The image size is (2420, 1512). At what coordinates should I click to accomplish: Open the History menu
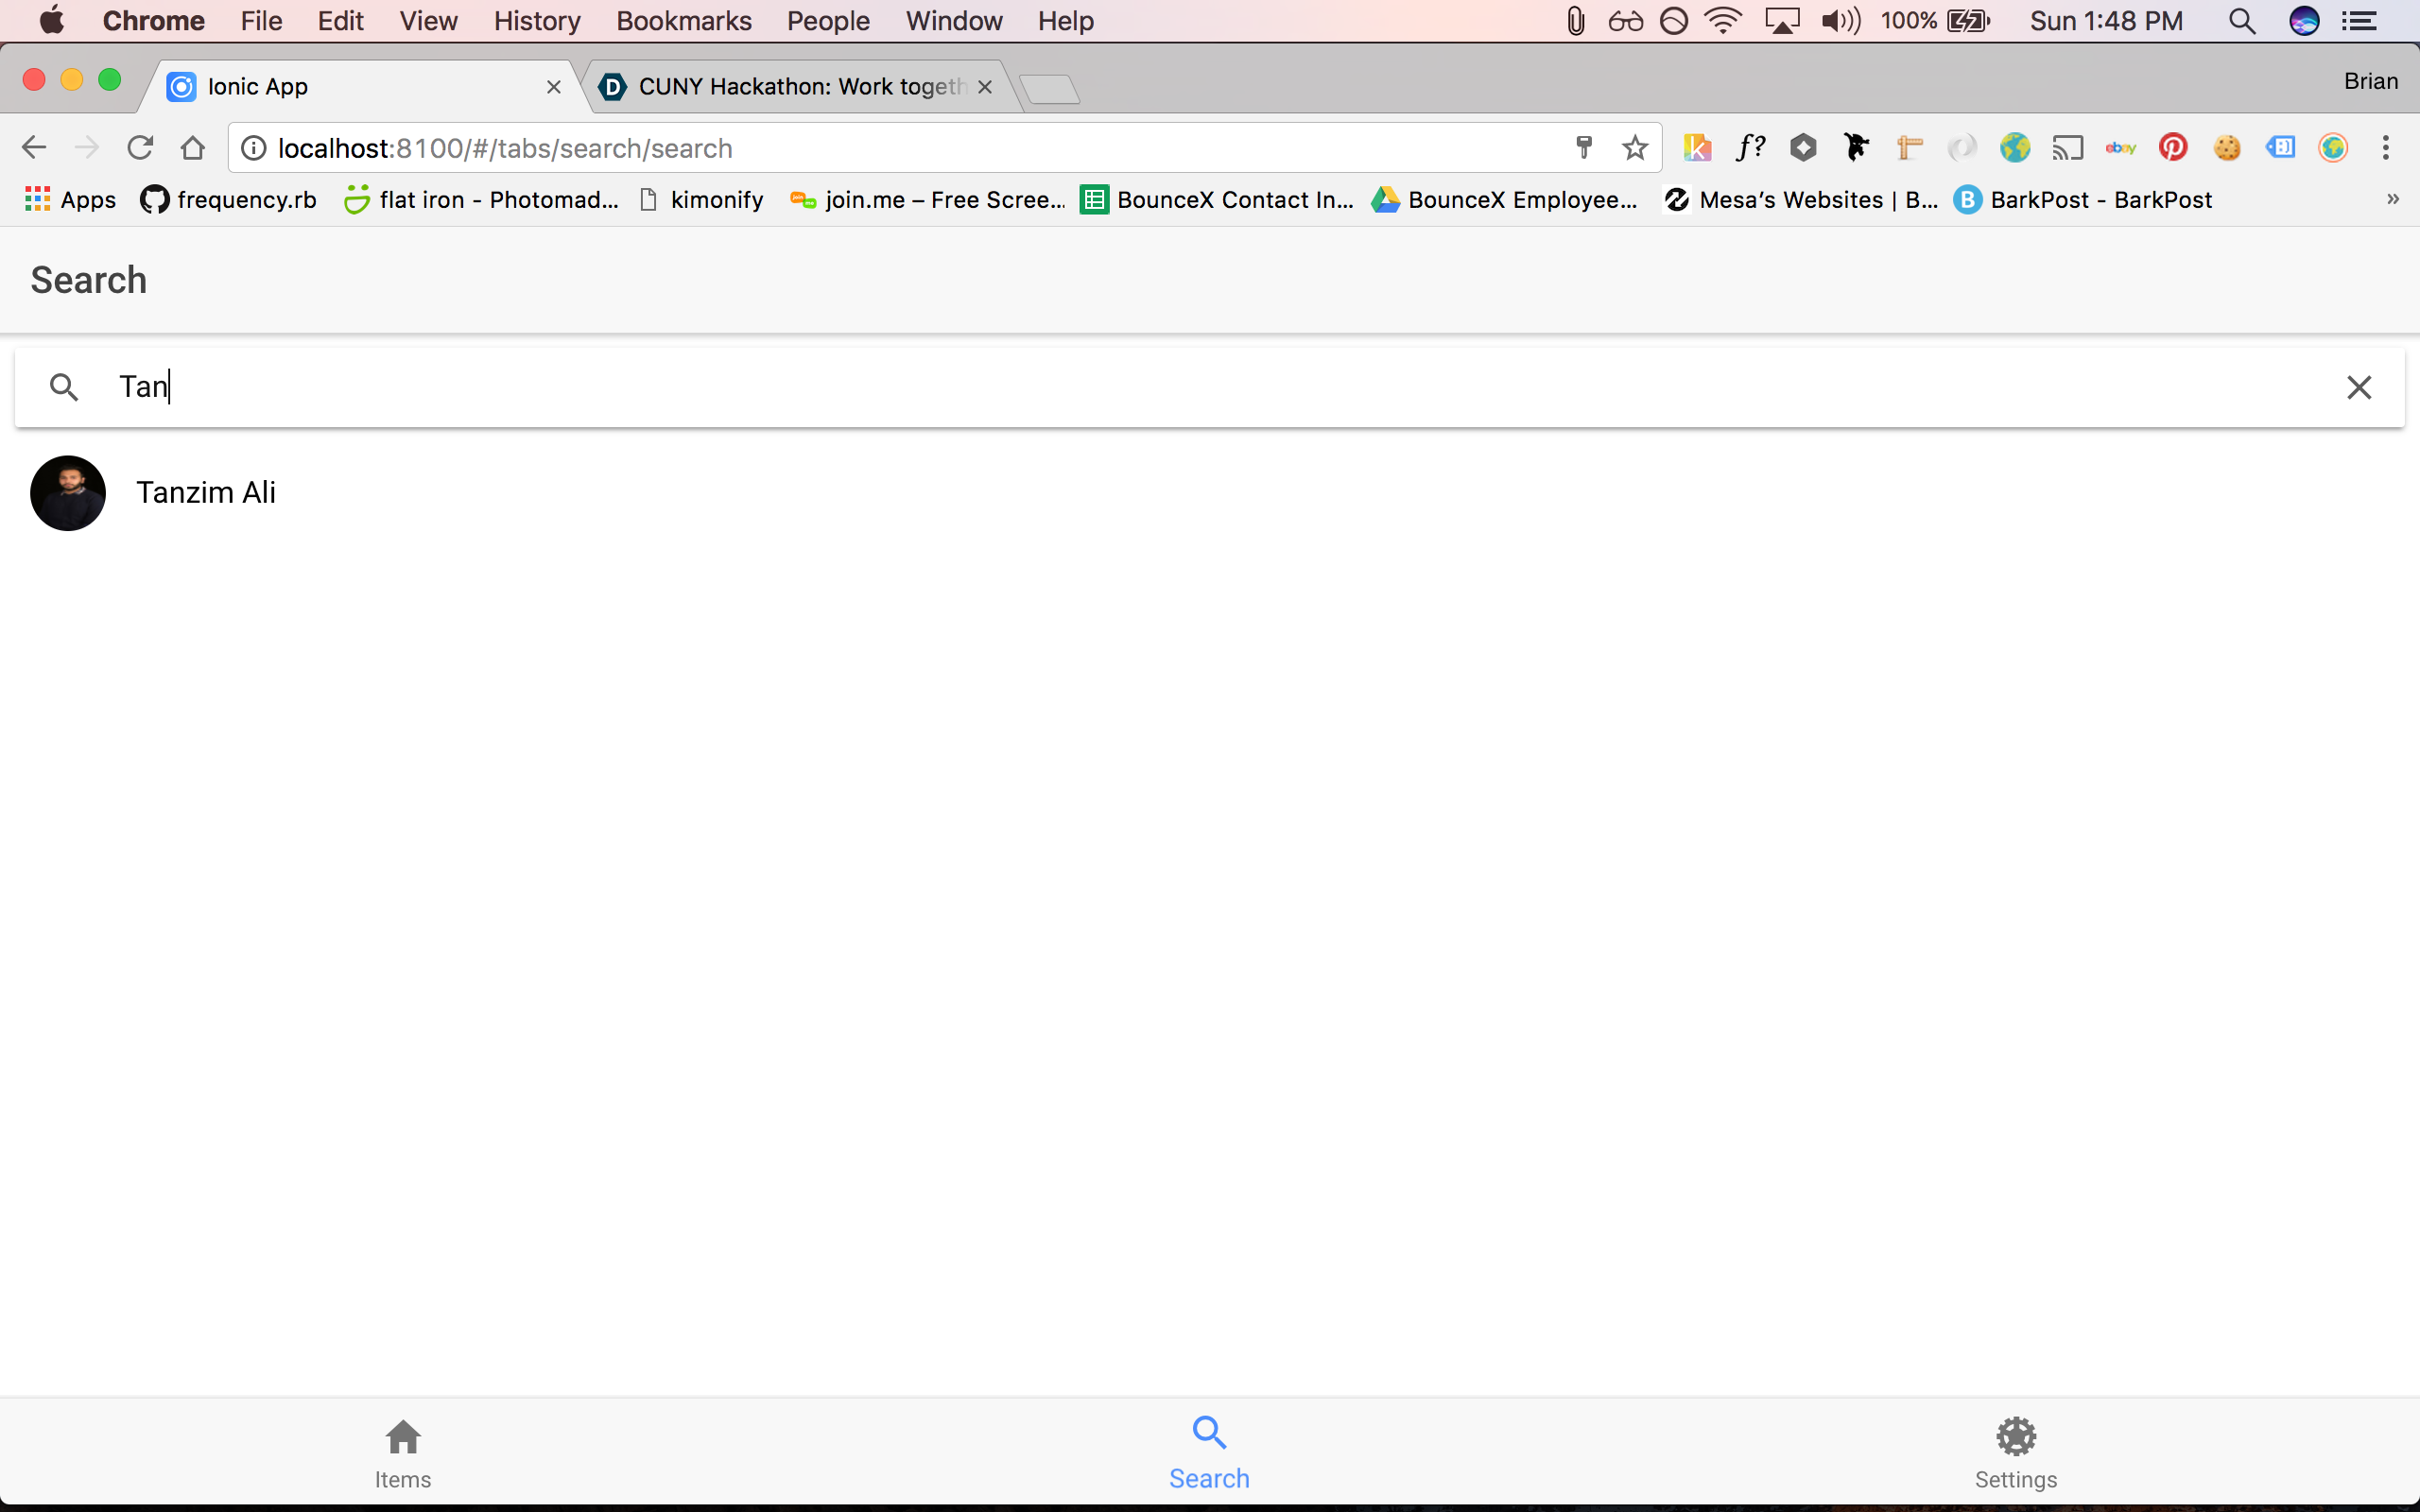click(x=537, y=21)
